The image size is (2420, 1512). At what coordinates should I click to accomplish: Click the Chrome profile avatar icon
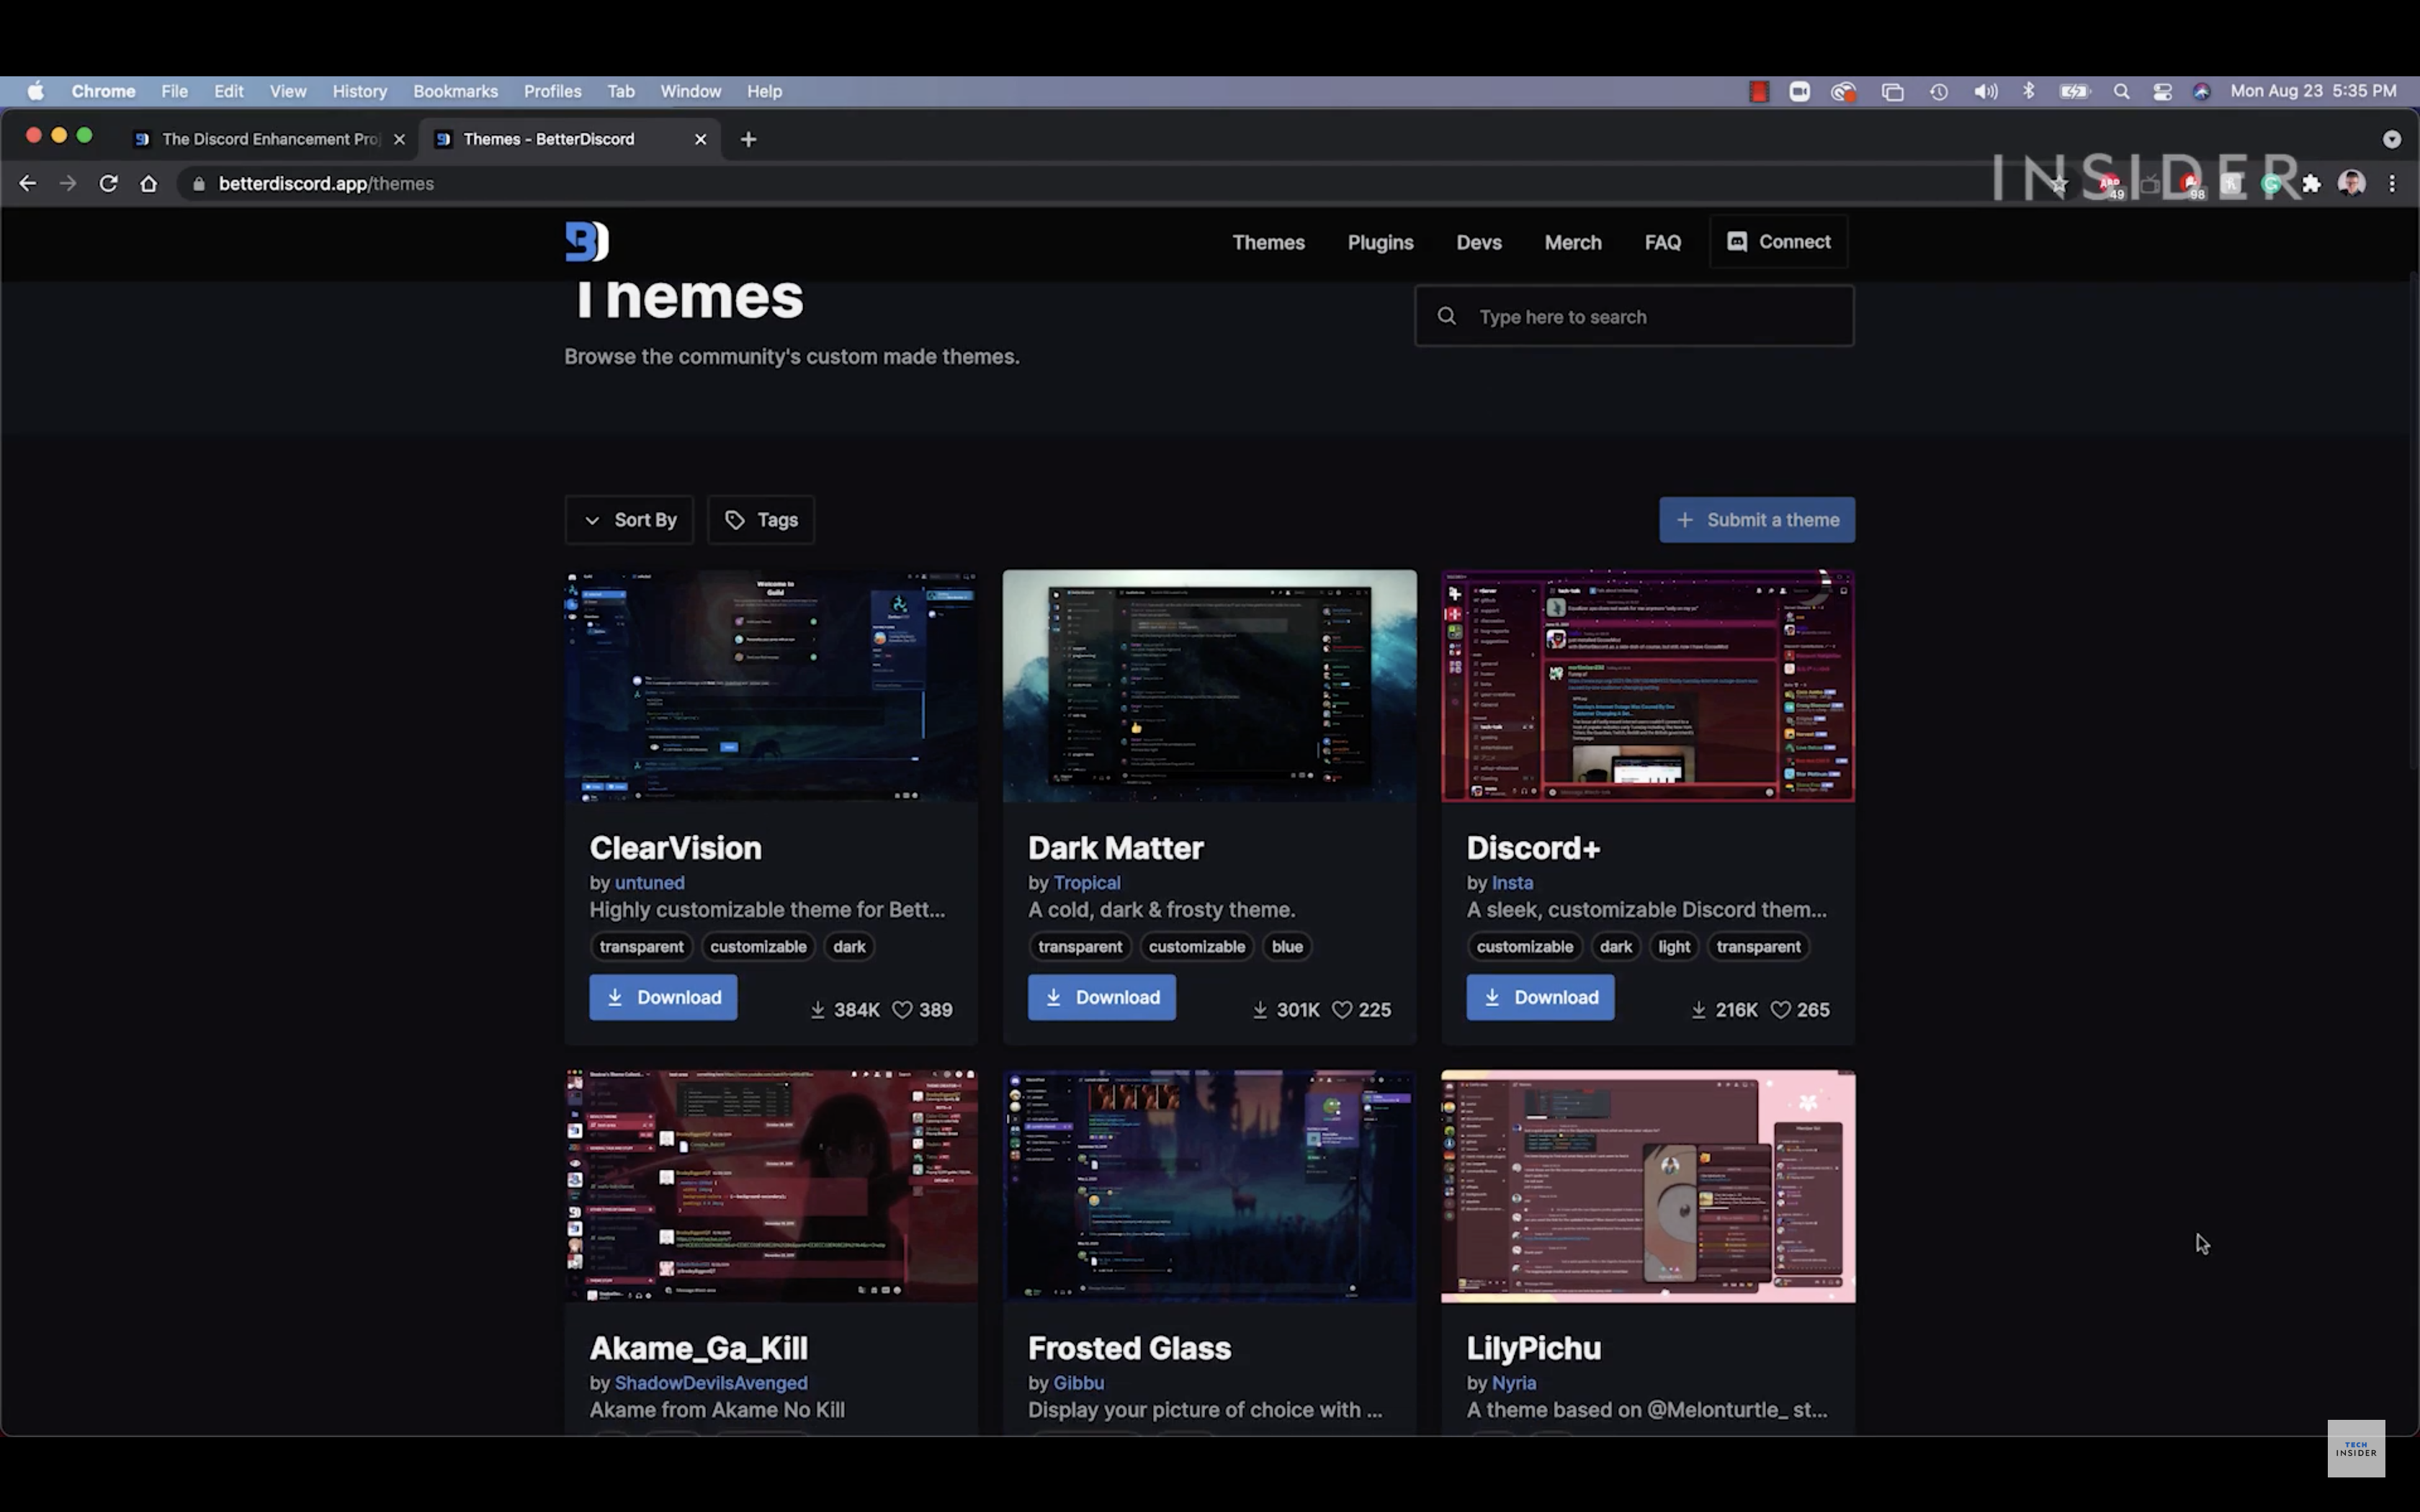2351,183
